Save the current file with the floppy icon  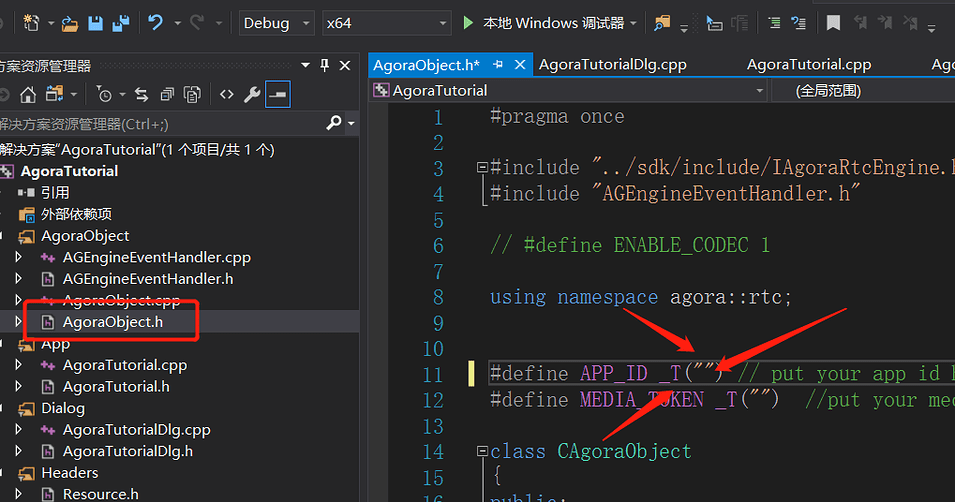(x=96, y=24)
